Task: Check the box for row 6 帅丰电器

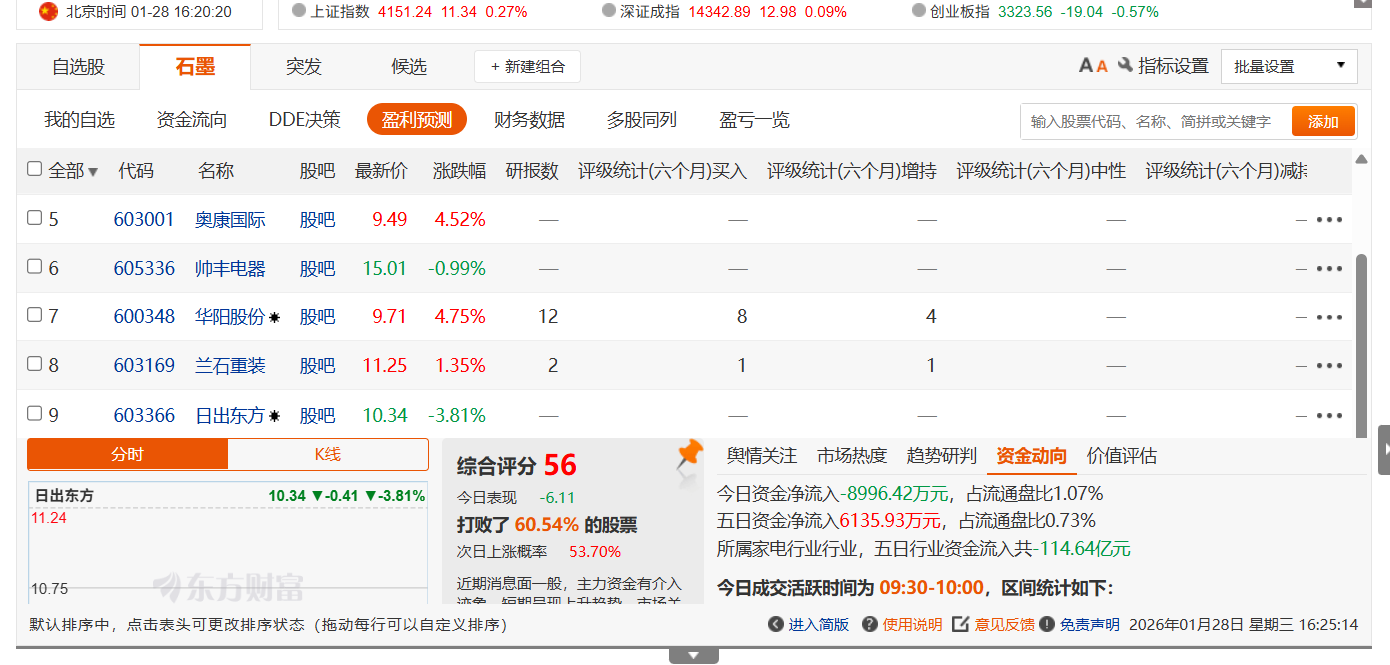Action: click(x=34, y=266)
